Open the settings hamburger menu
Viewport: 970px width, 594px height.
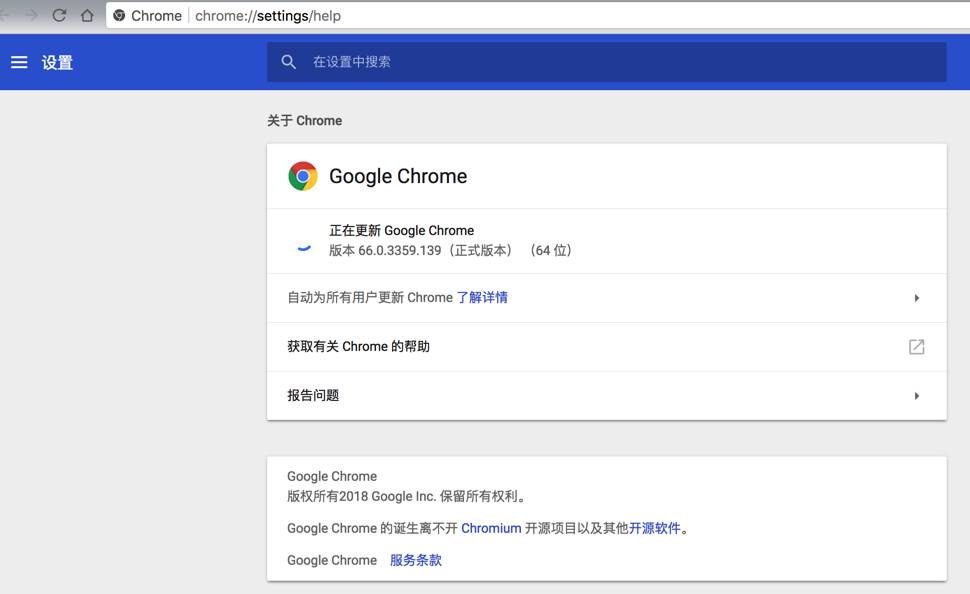(x=19, y=62)
